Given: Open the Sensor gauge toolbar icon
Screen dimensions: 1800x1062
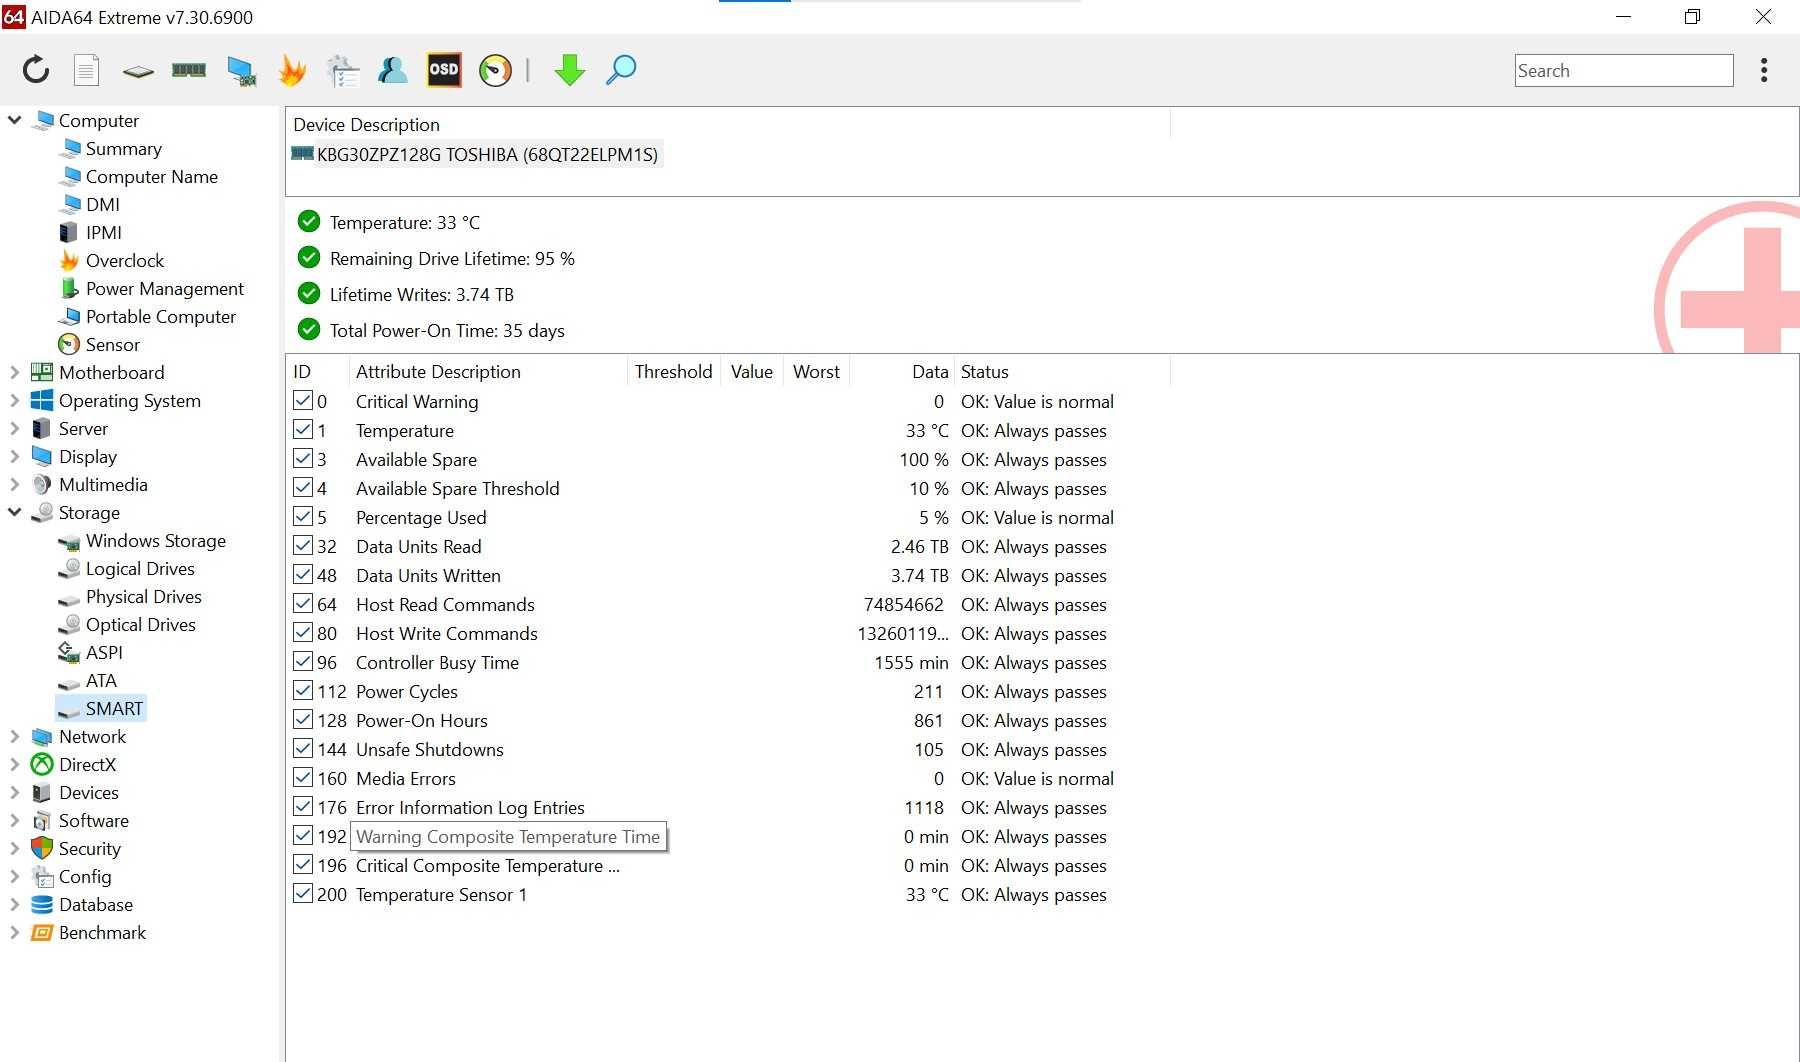Looking at the screenshot, I should [x=495, y=70].
